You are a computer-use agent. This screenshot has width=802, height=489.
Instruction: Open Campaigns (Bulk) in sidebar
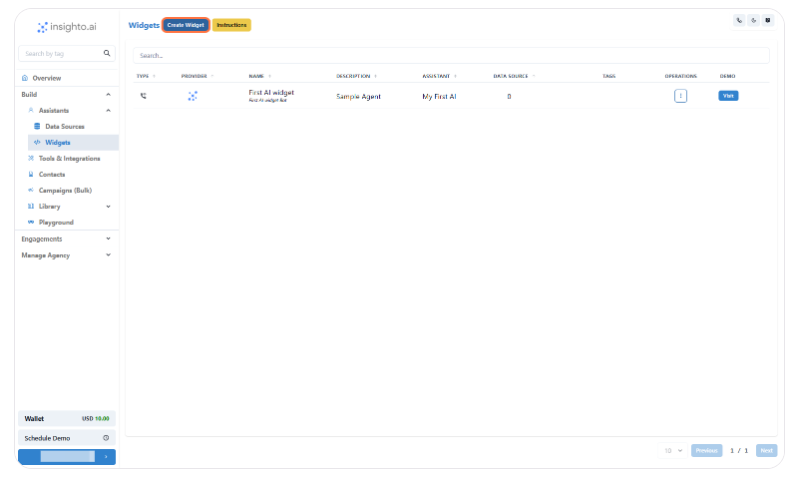coord(65,190)
